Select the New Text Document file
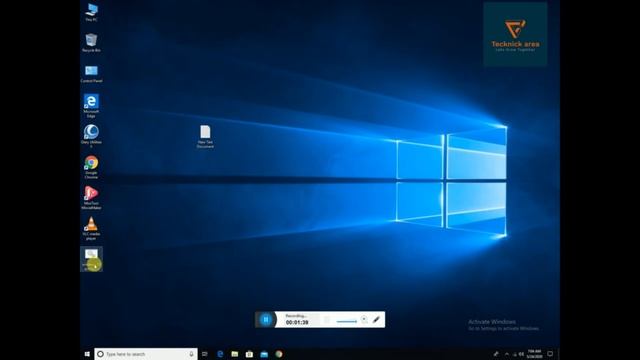 [x=205, y=136]
